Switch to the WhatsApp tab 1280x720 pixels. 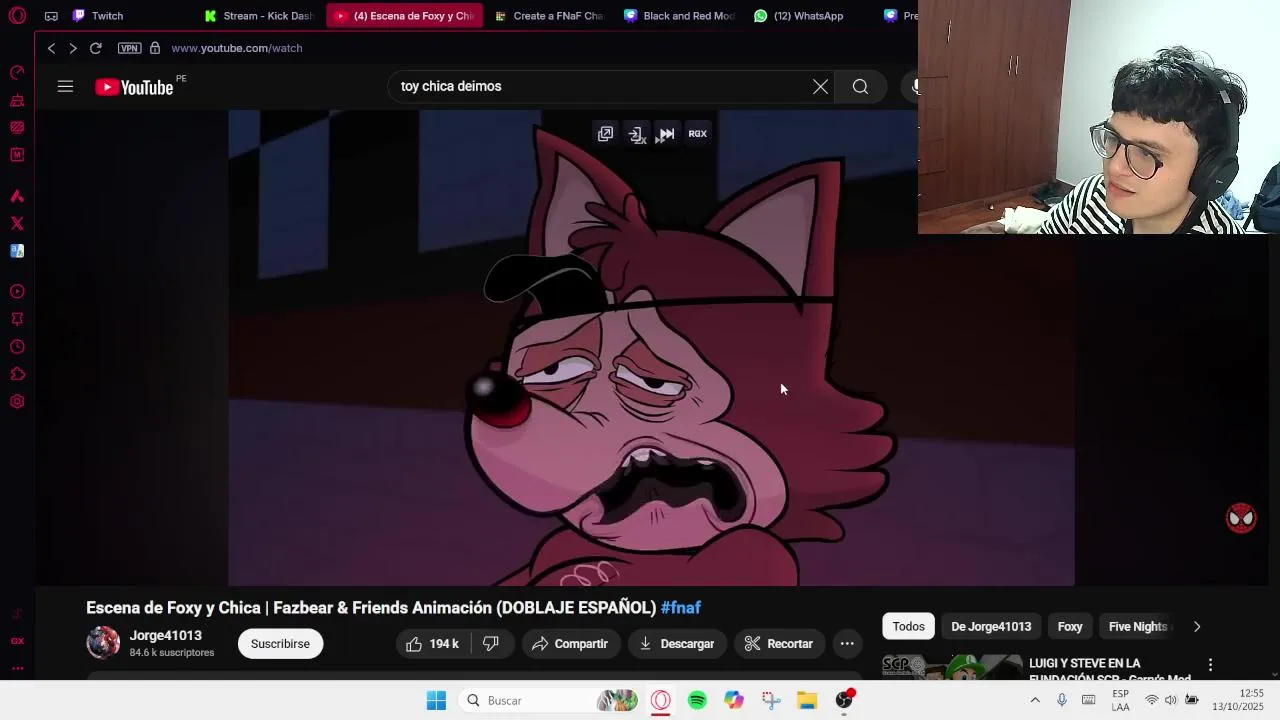coord(799,16)
